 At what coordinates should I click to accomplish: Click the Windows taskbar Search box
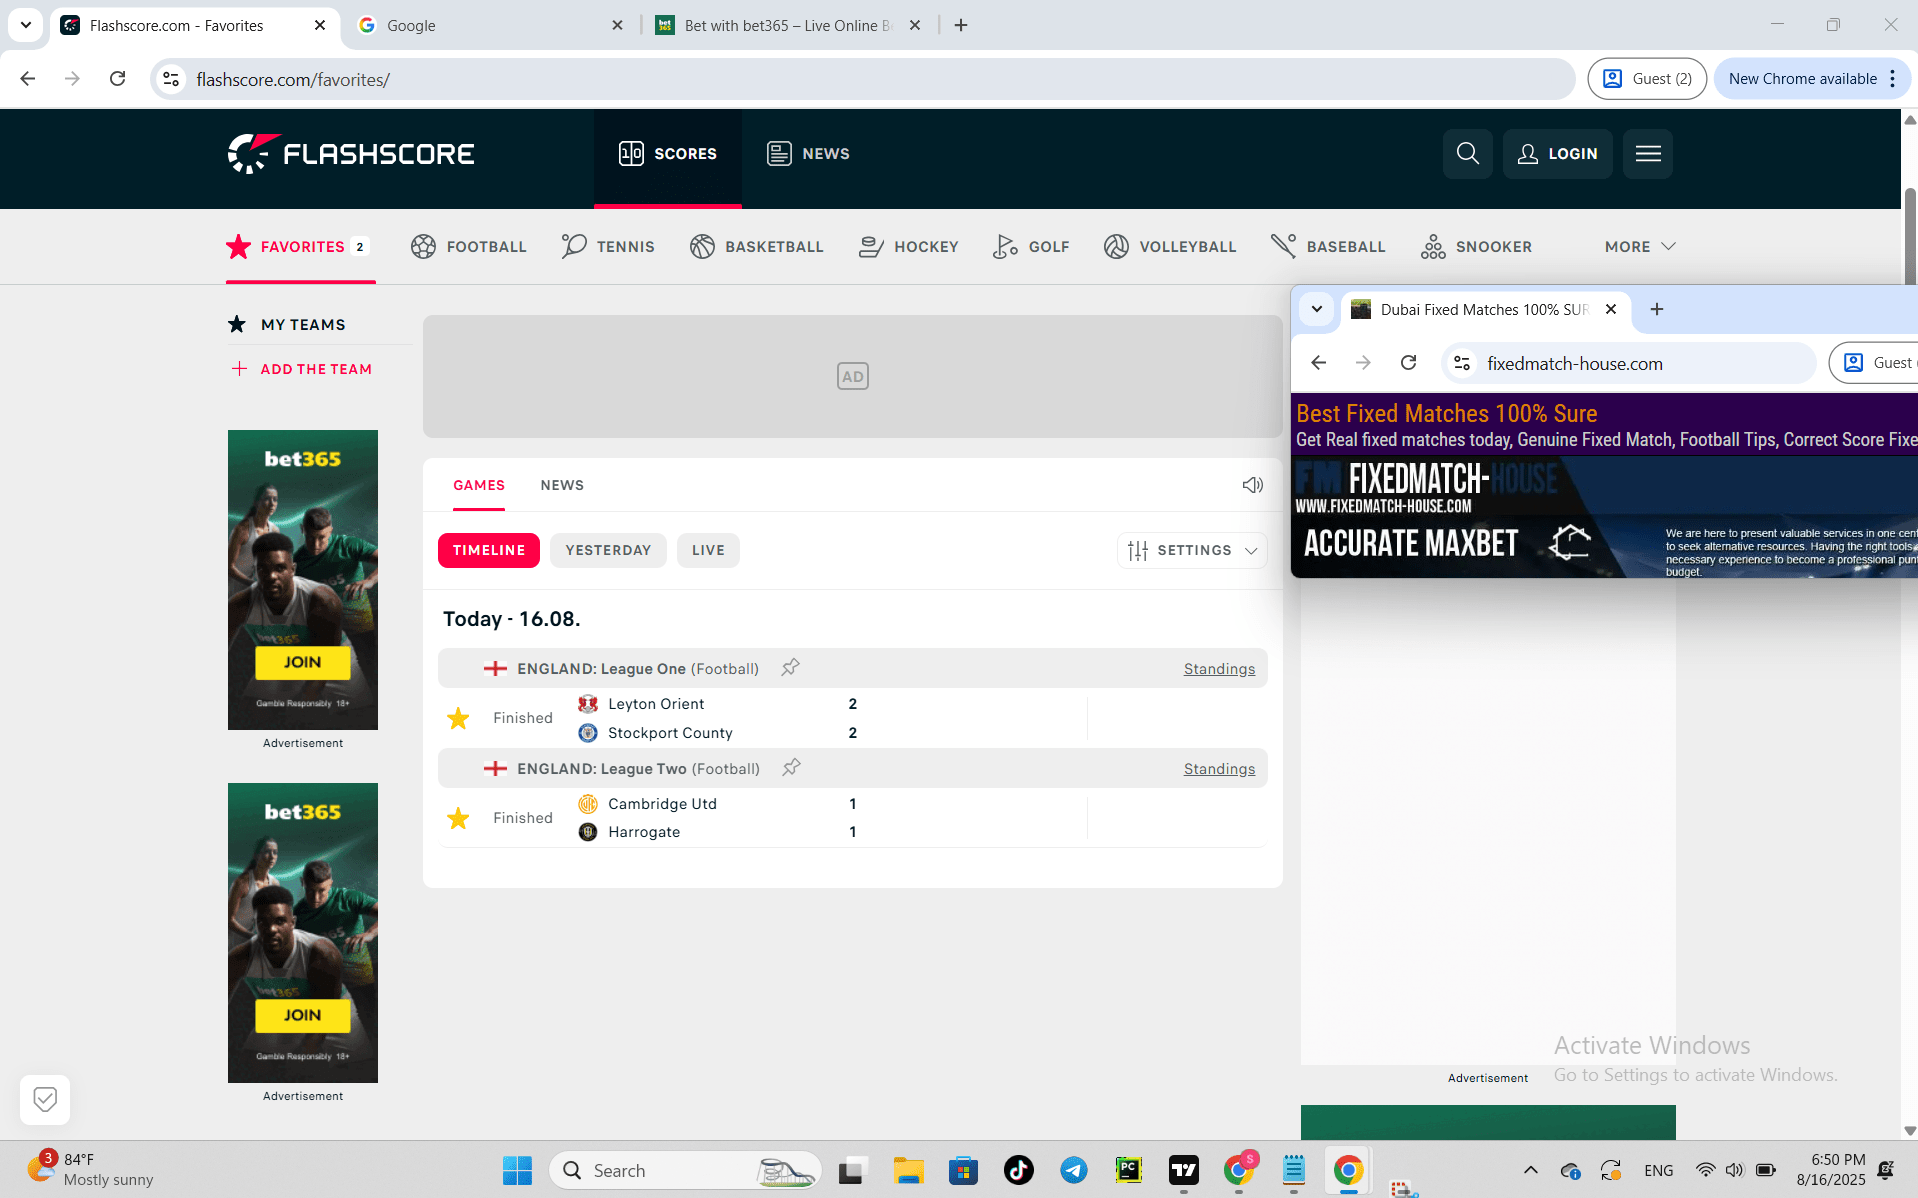pos(685,1170)
